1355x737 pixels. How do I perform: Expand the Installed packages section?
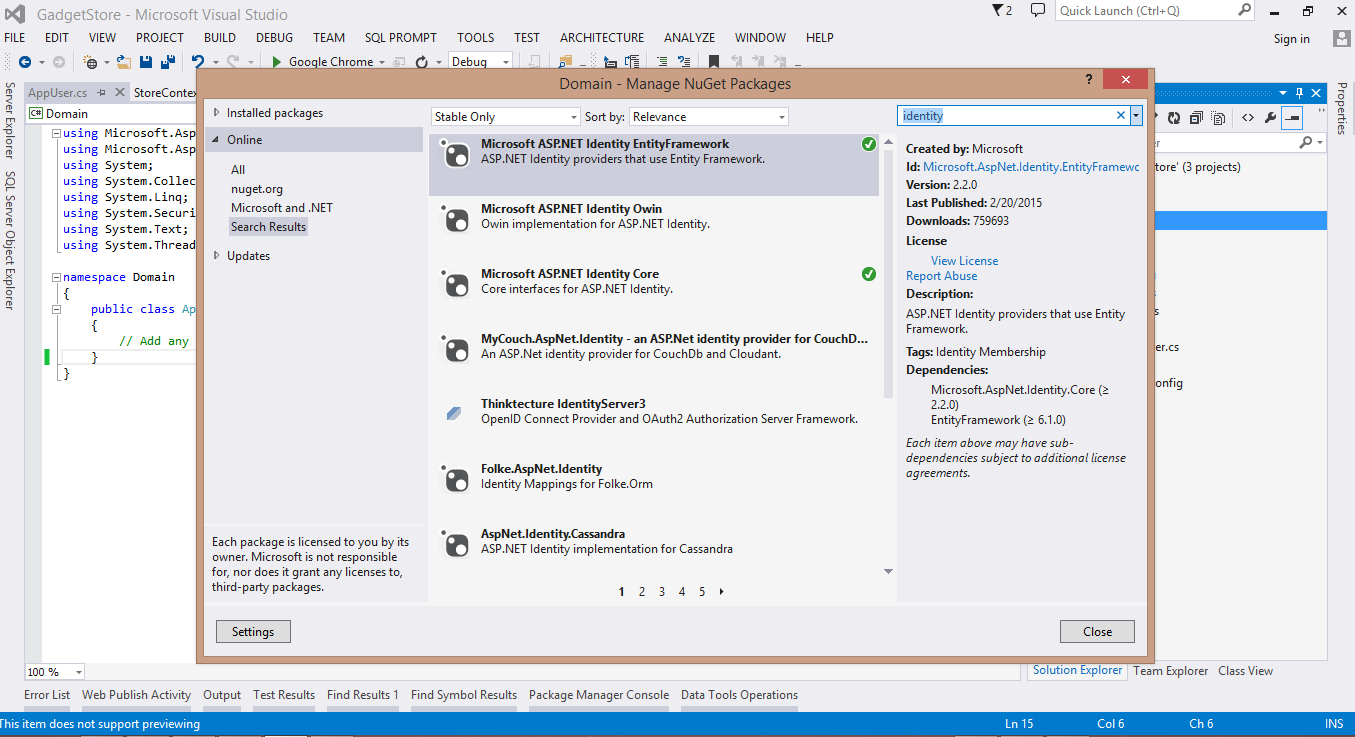[x=217, y=113]
